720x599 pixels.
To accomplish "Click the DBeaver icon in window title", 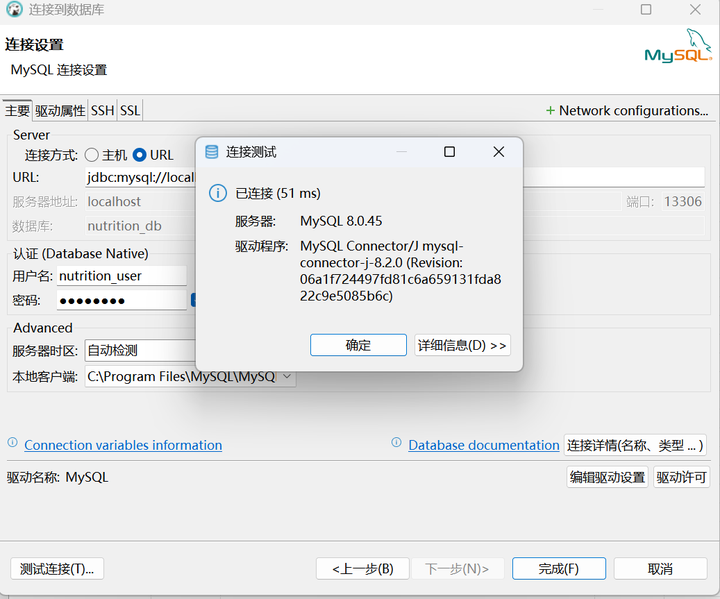I will coord(14,9).
